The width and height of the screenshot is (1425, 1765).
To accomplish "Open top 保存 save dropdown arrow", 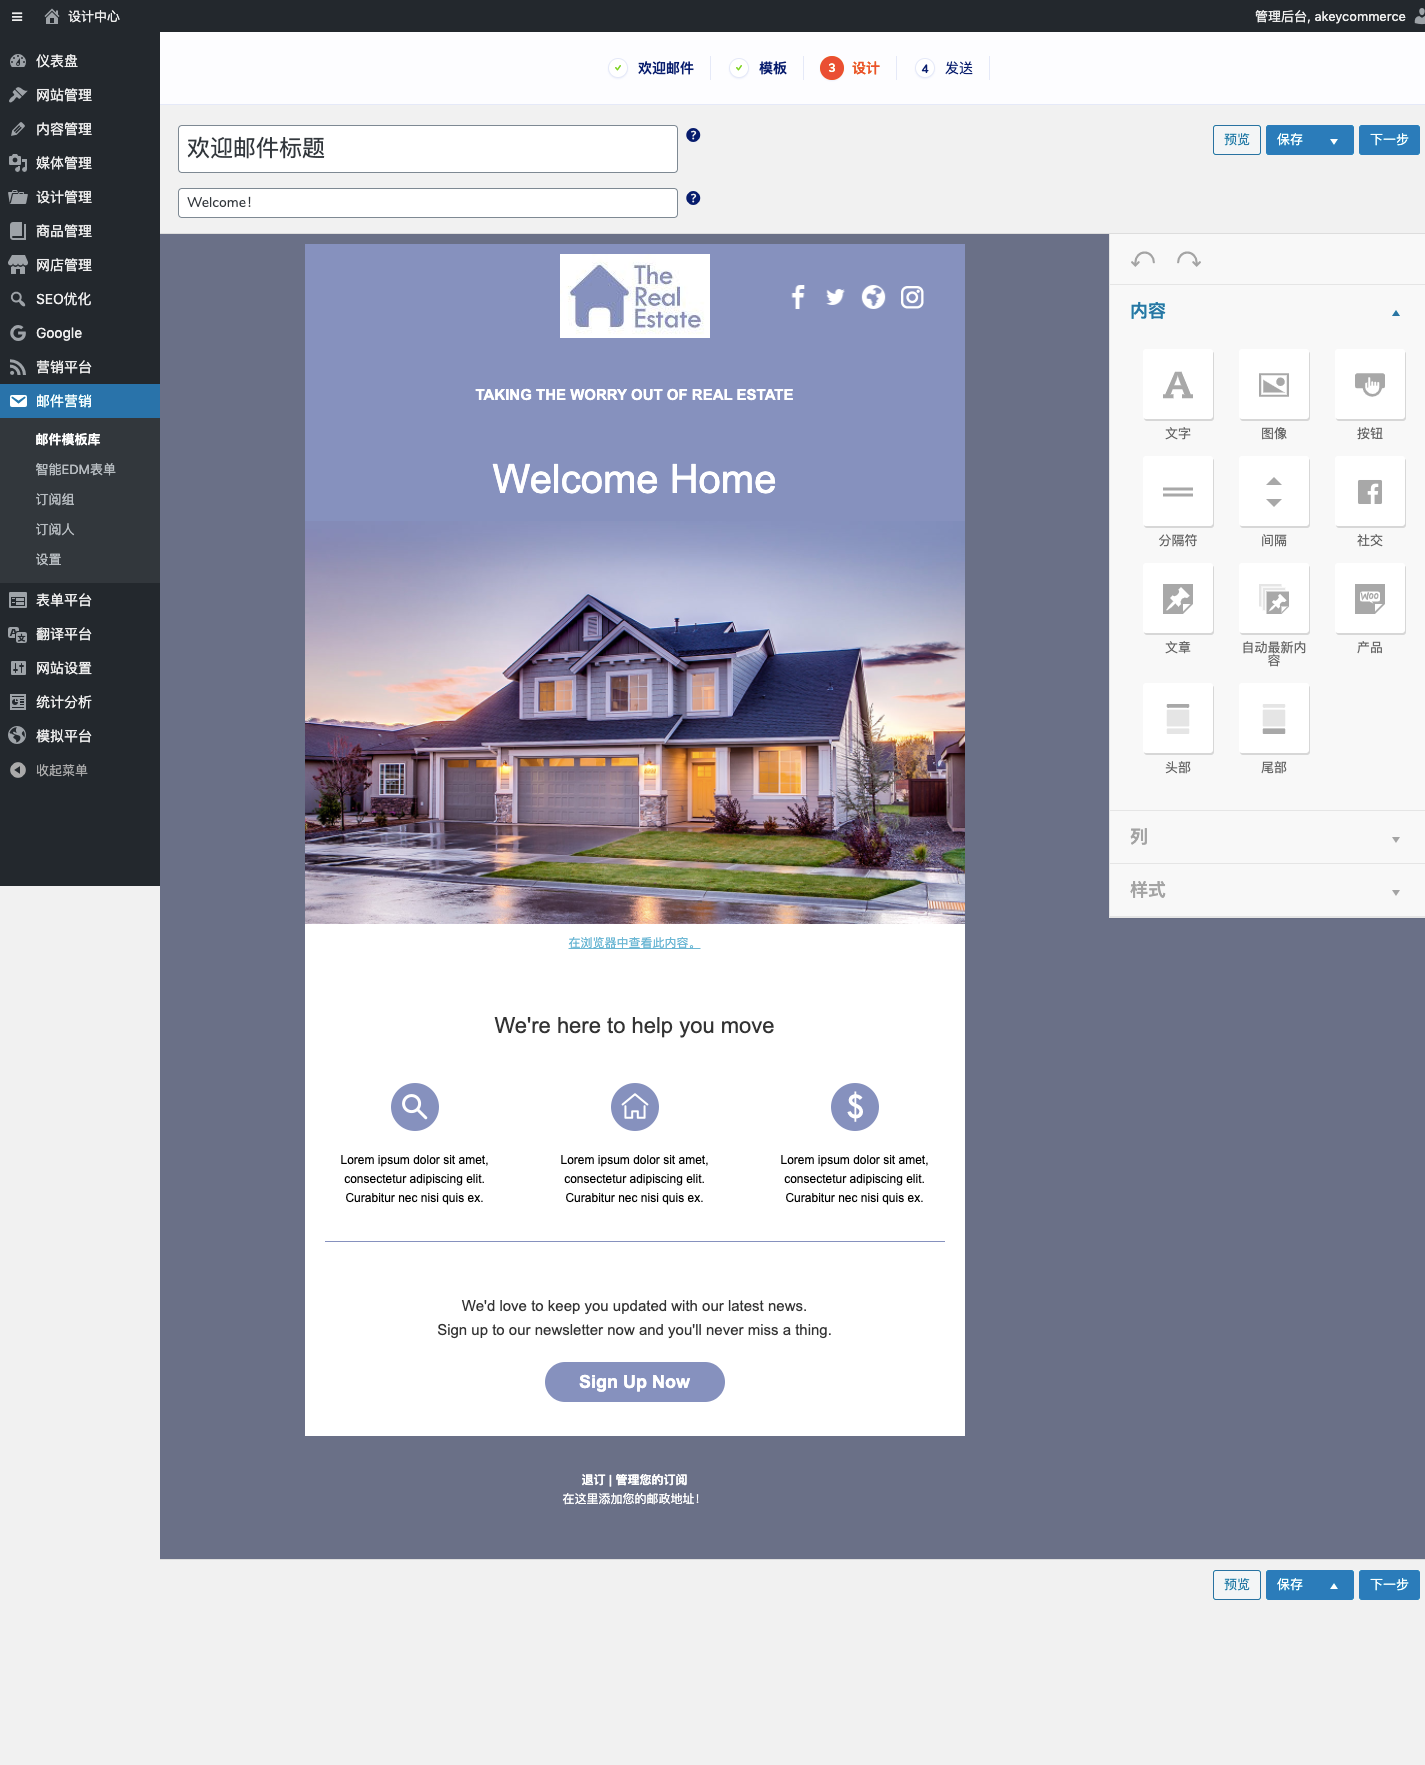I will coord(1334,141).
